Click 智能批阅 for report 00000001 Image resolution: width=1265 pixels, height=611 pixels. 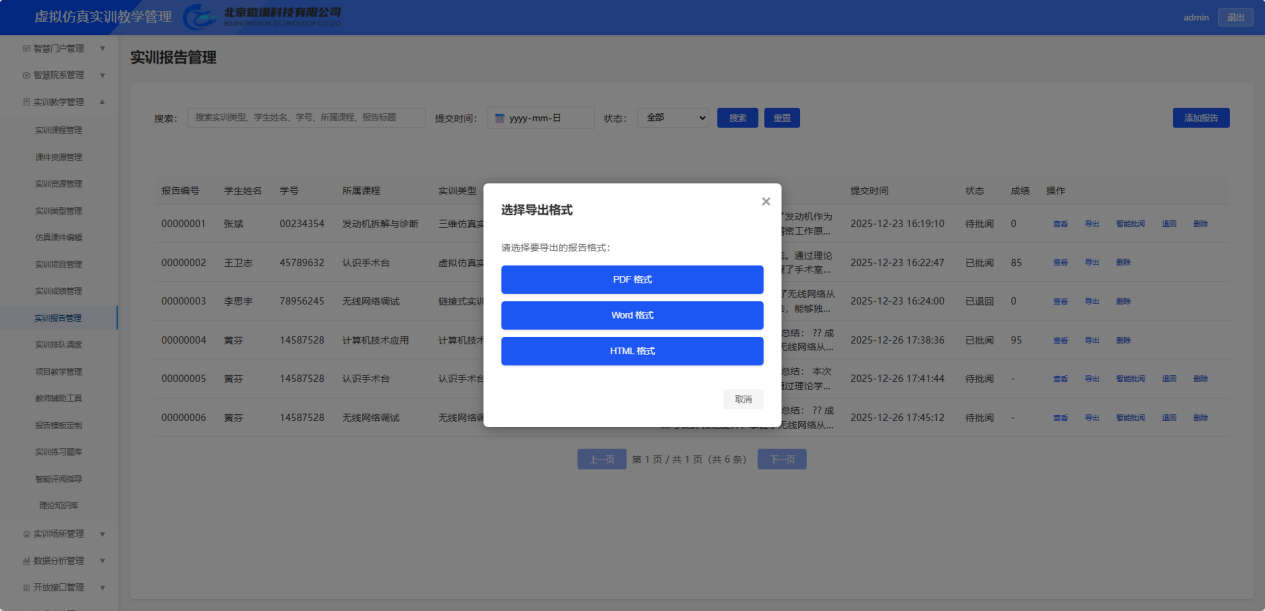click(x=1130, y=224)
